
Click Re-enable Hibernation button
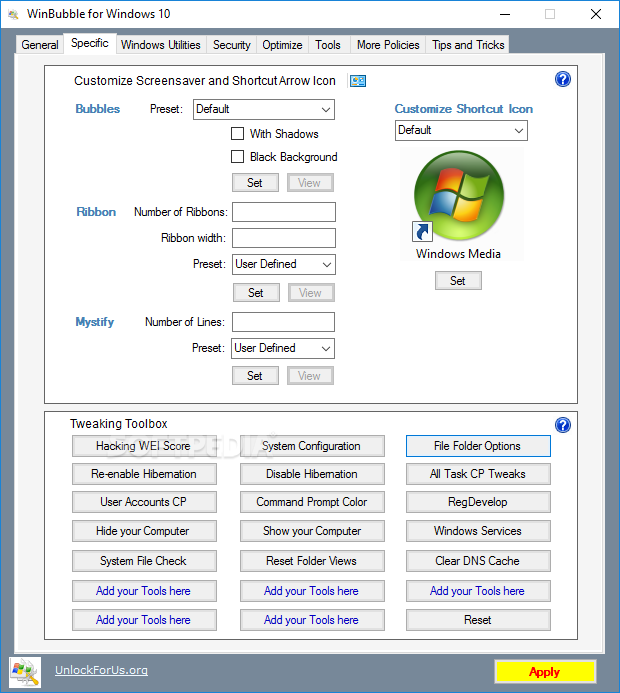click(x=144, y=474)
